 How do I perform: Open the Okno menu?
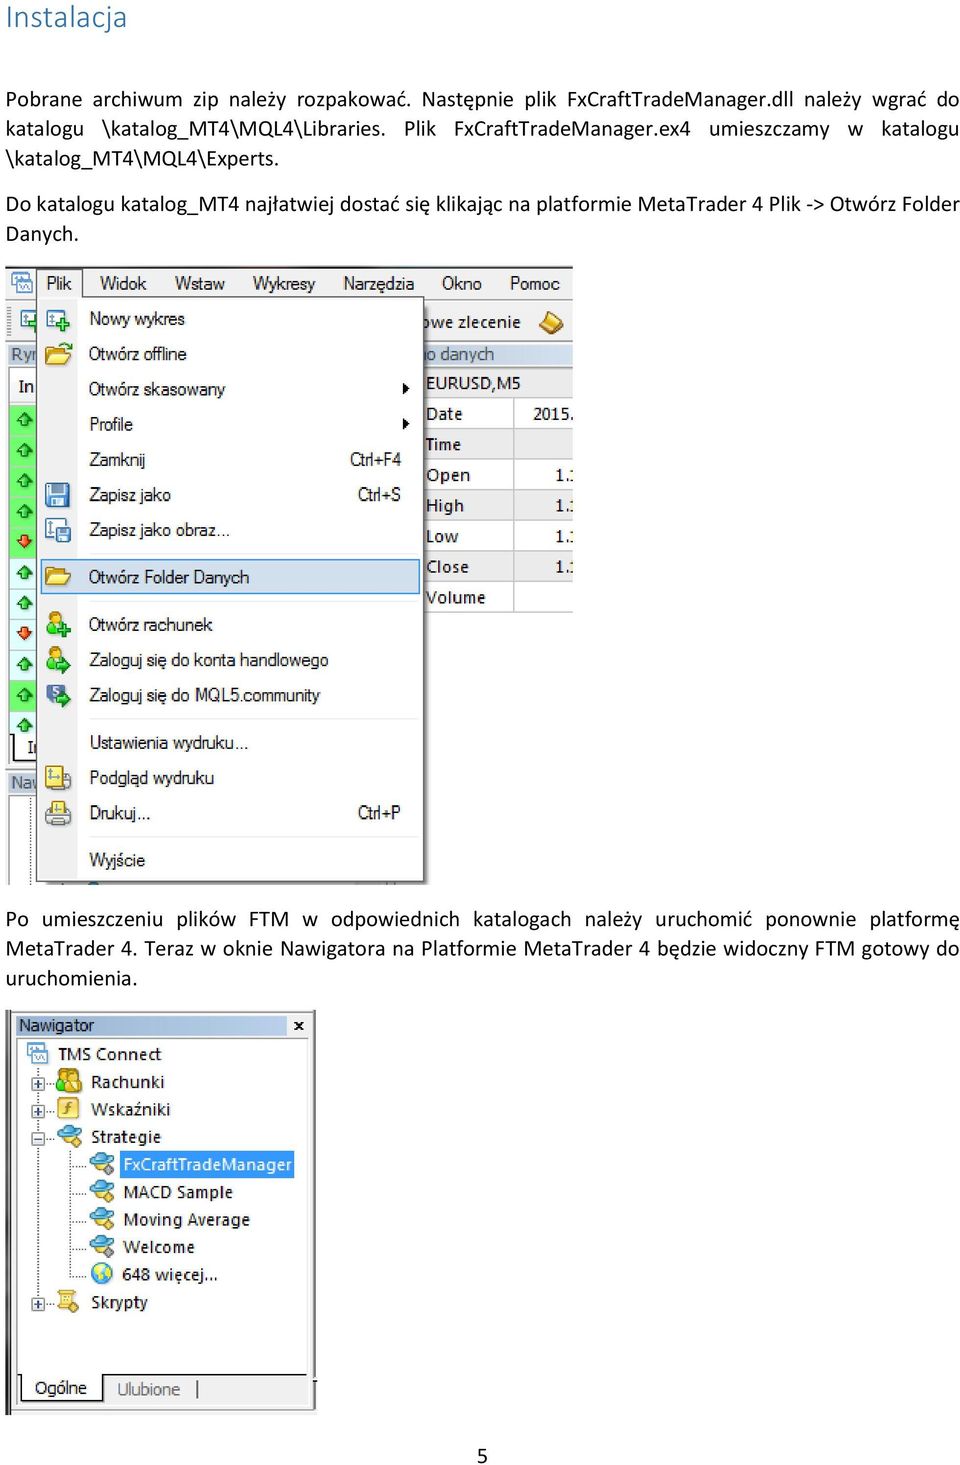[462, 283]
